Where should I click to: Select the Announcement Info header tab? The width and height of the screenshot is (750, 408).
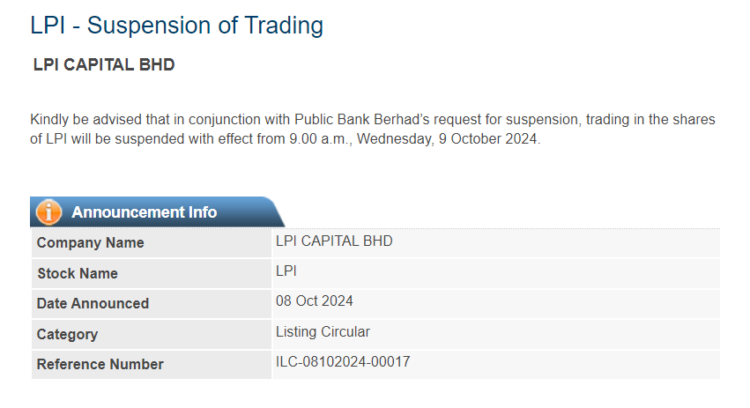tap(144, 212)
